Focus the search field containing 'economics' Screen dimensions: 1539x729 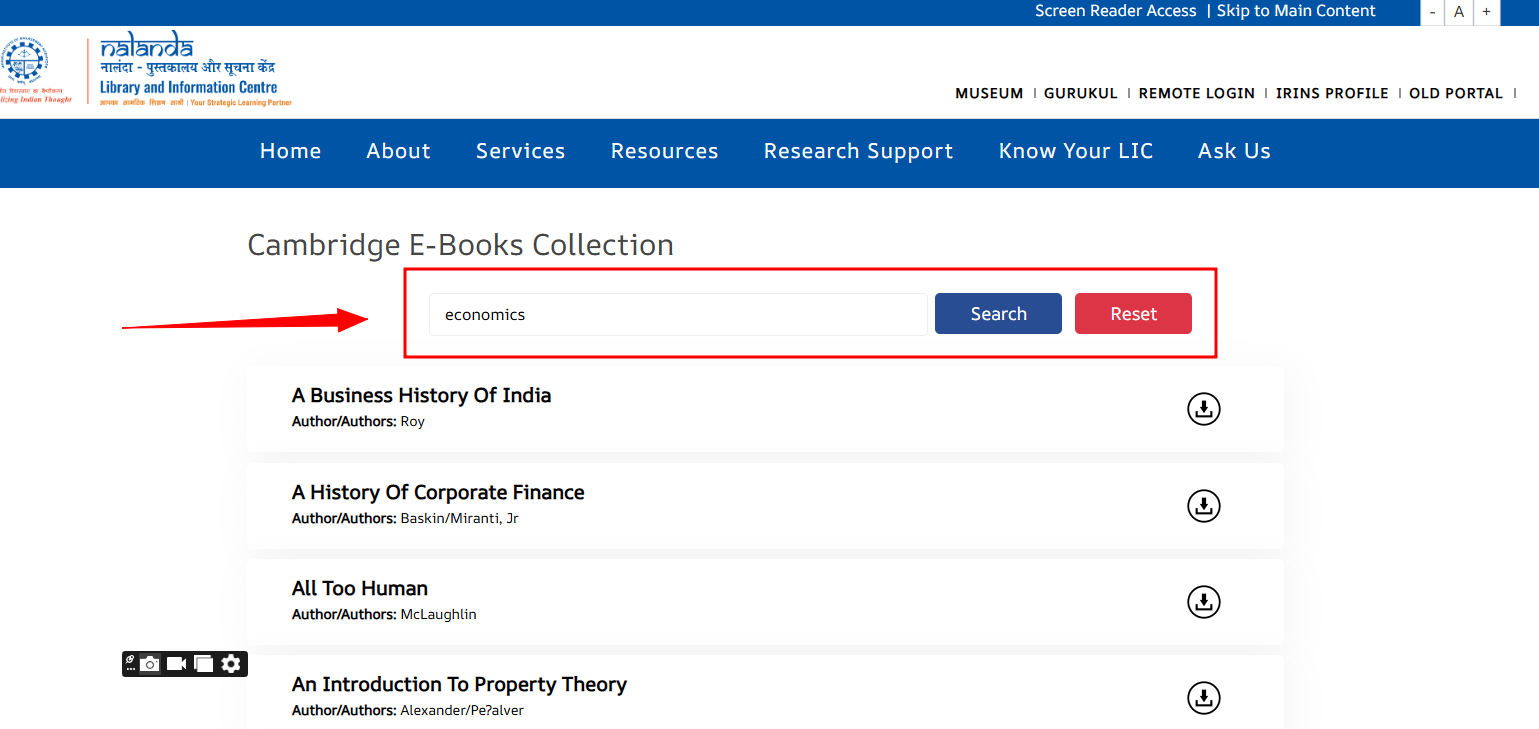[x=678, y=314]
